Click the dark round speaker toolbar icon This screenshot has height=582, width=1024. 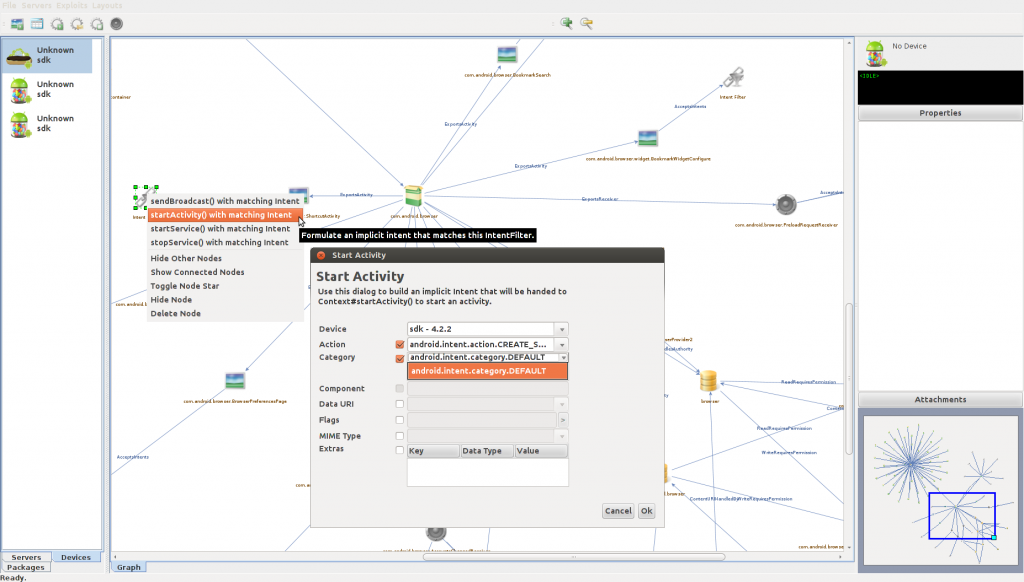(x=116, y=24)
